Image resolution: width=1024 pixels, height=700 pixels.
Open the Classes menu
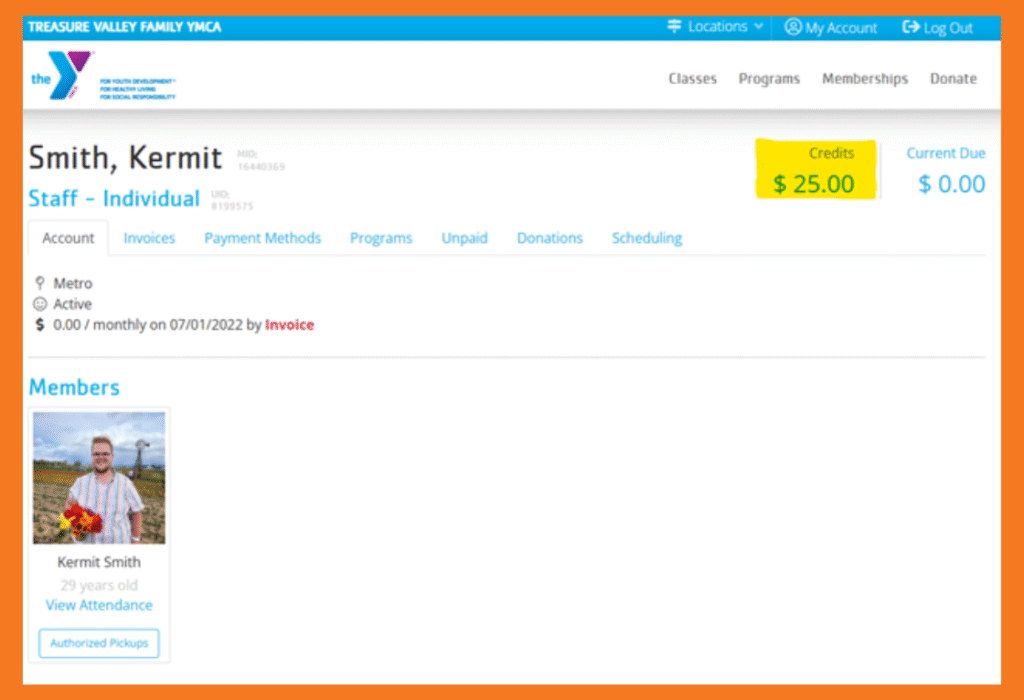coord(692,78)
